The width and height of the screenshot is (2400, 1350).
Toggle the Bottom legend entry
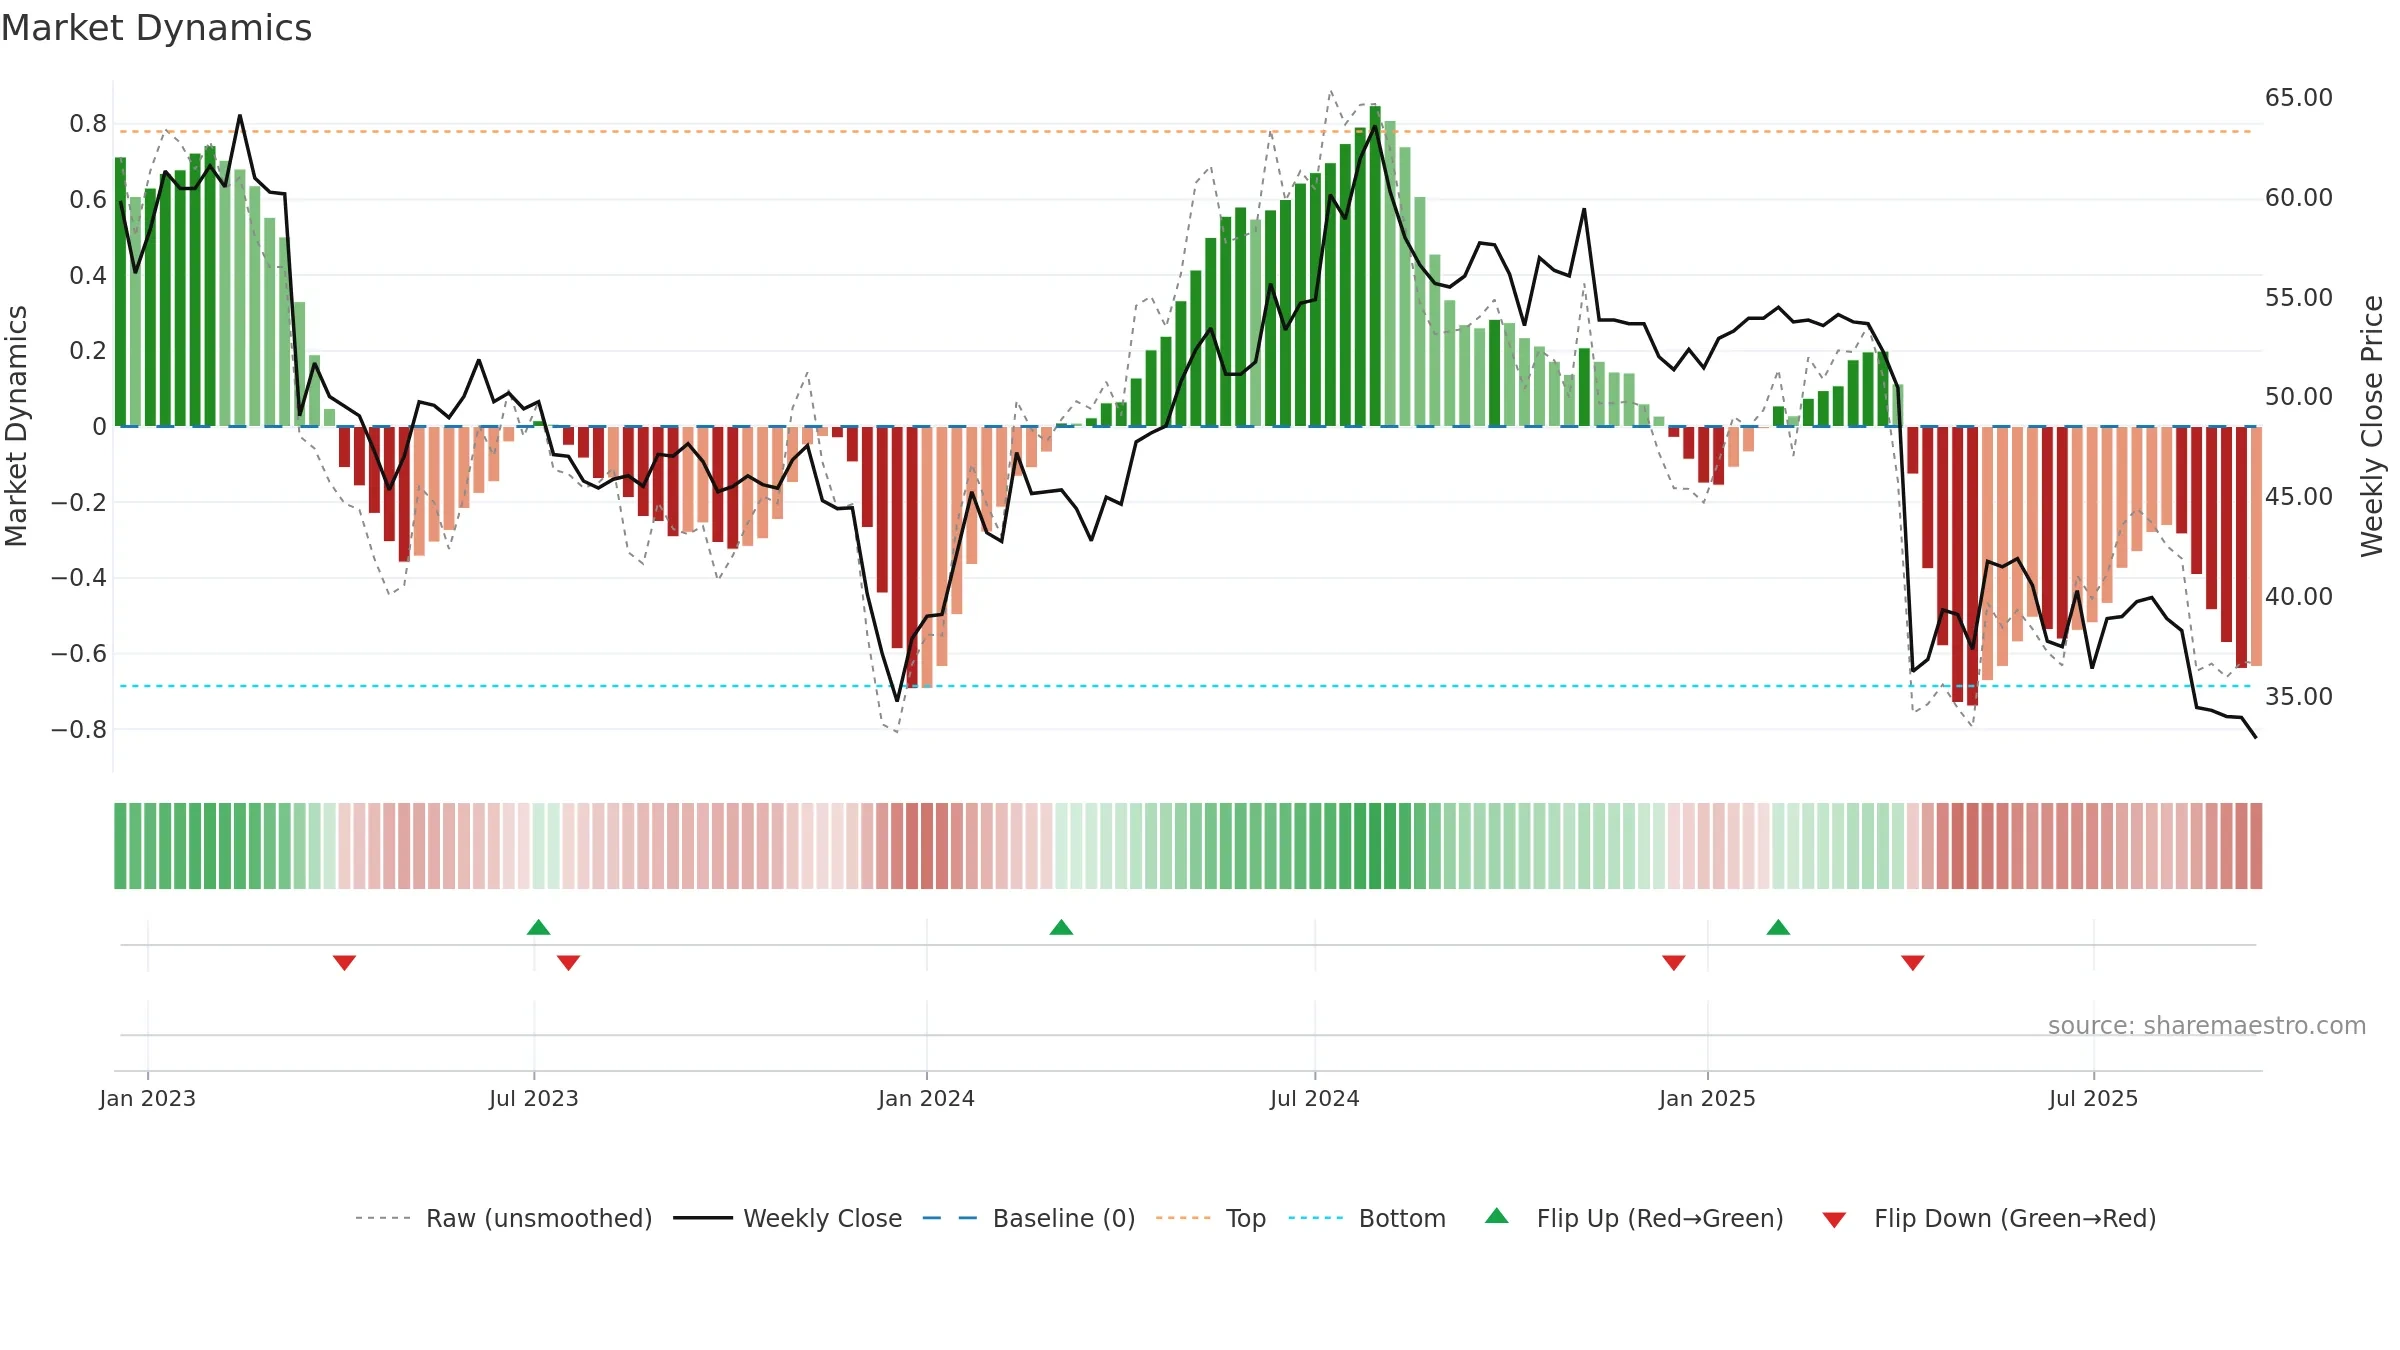point(1367,1218)
